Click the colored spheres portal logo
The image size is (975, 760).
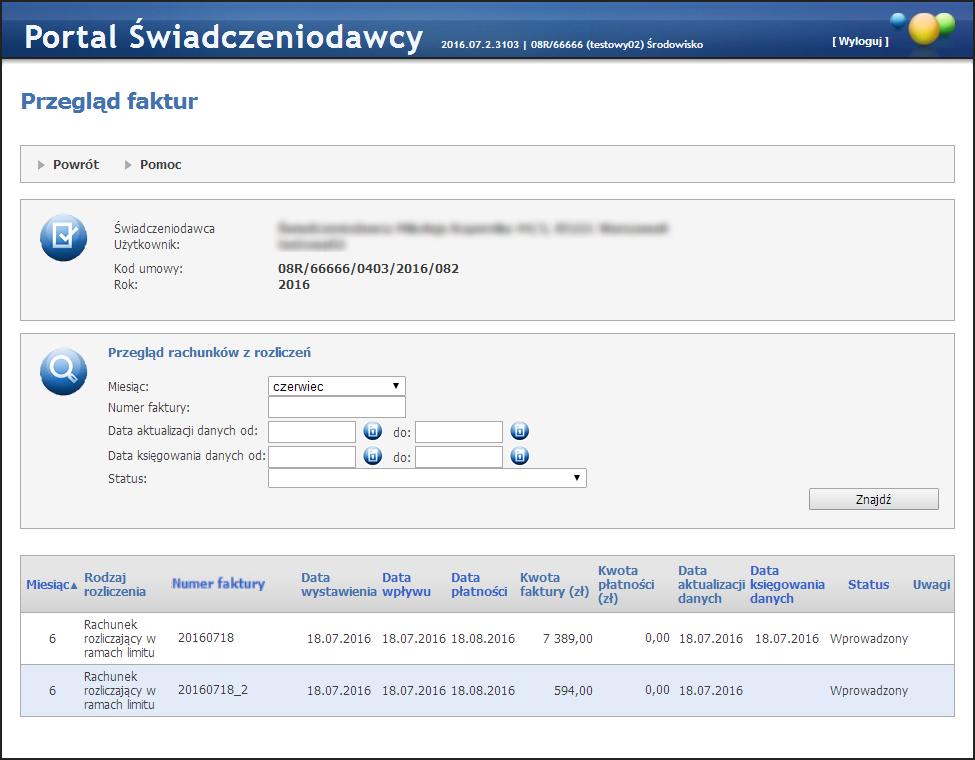click(x=923, y=28)
